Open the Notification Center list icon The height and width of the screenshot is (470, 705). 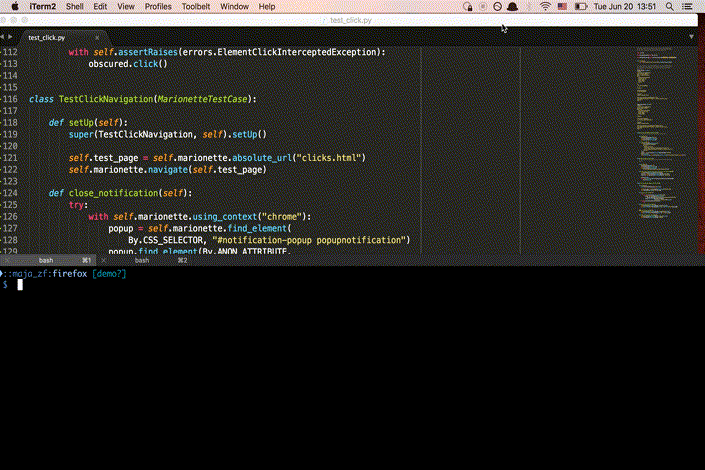click(x=687, y=6)
